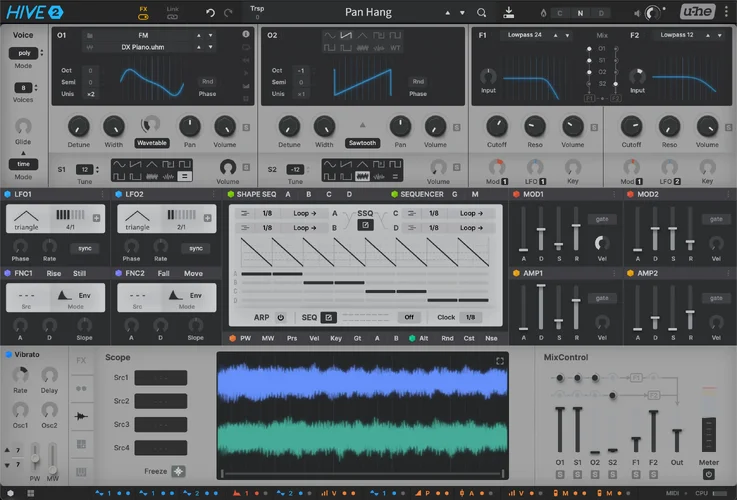Open the sequencer Clock 1/8 dropdown
The image size is (737, 500).
point(470,317)
